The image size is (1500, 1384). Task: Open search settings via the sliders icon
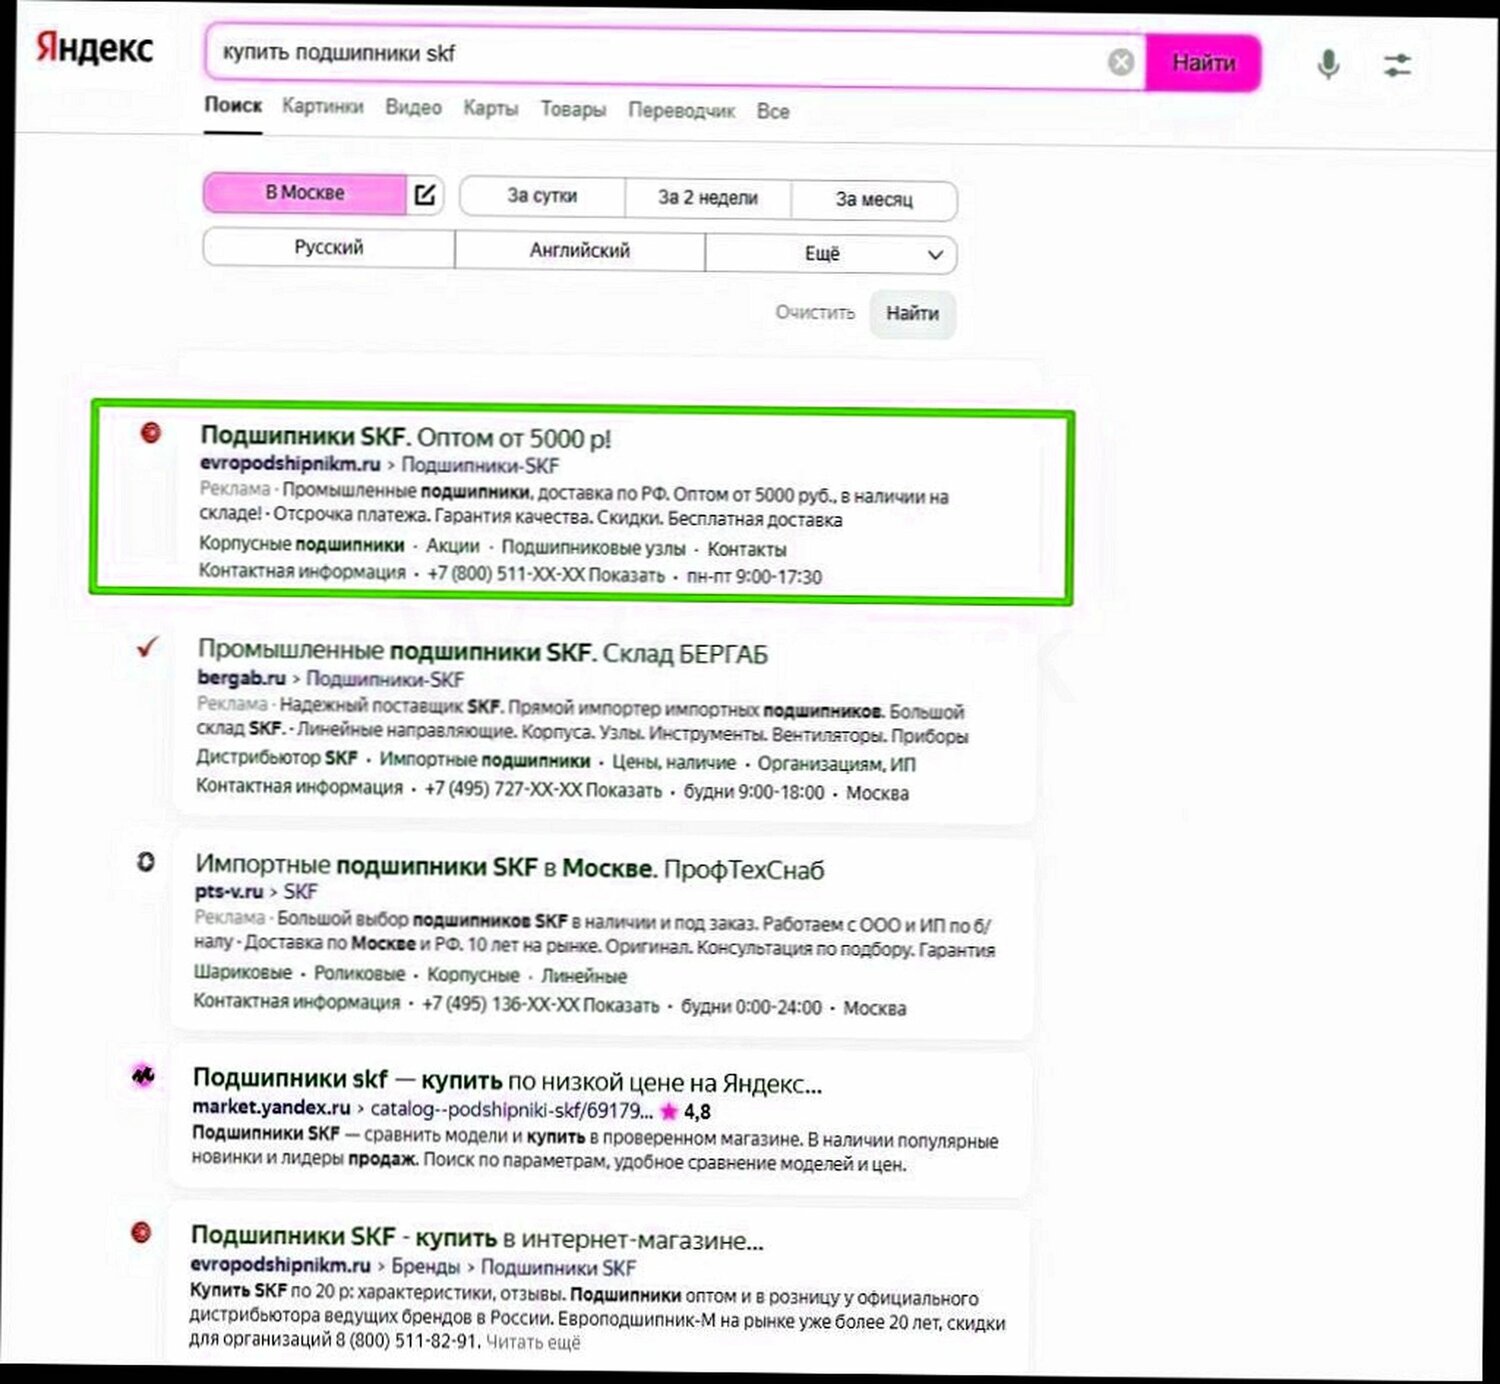(1397, 66)
